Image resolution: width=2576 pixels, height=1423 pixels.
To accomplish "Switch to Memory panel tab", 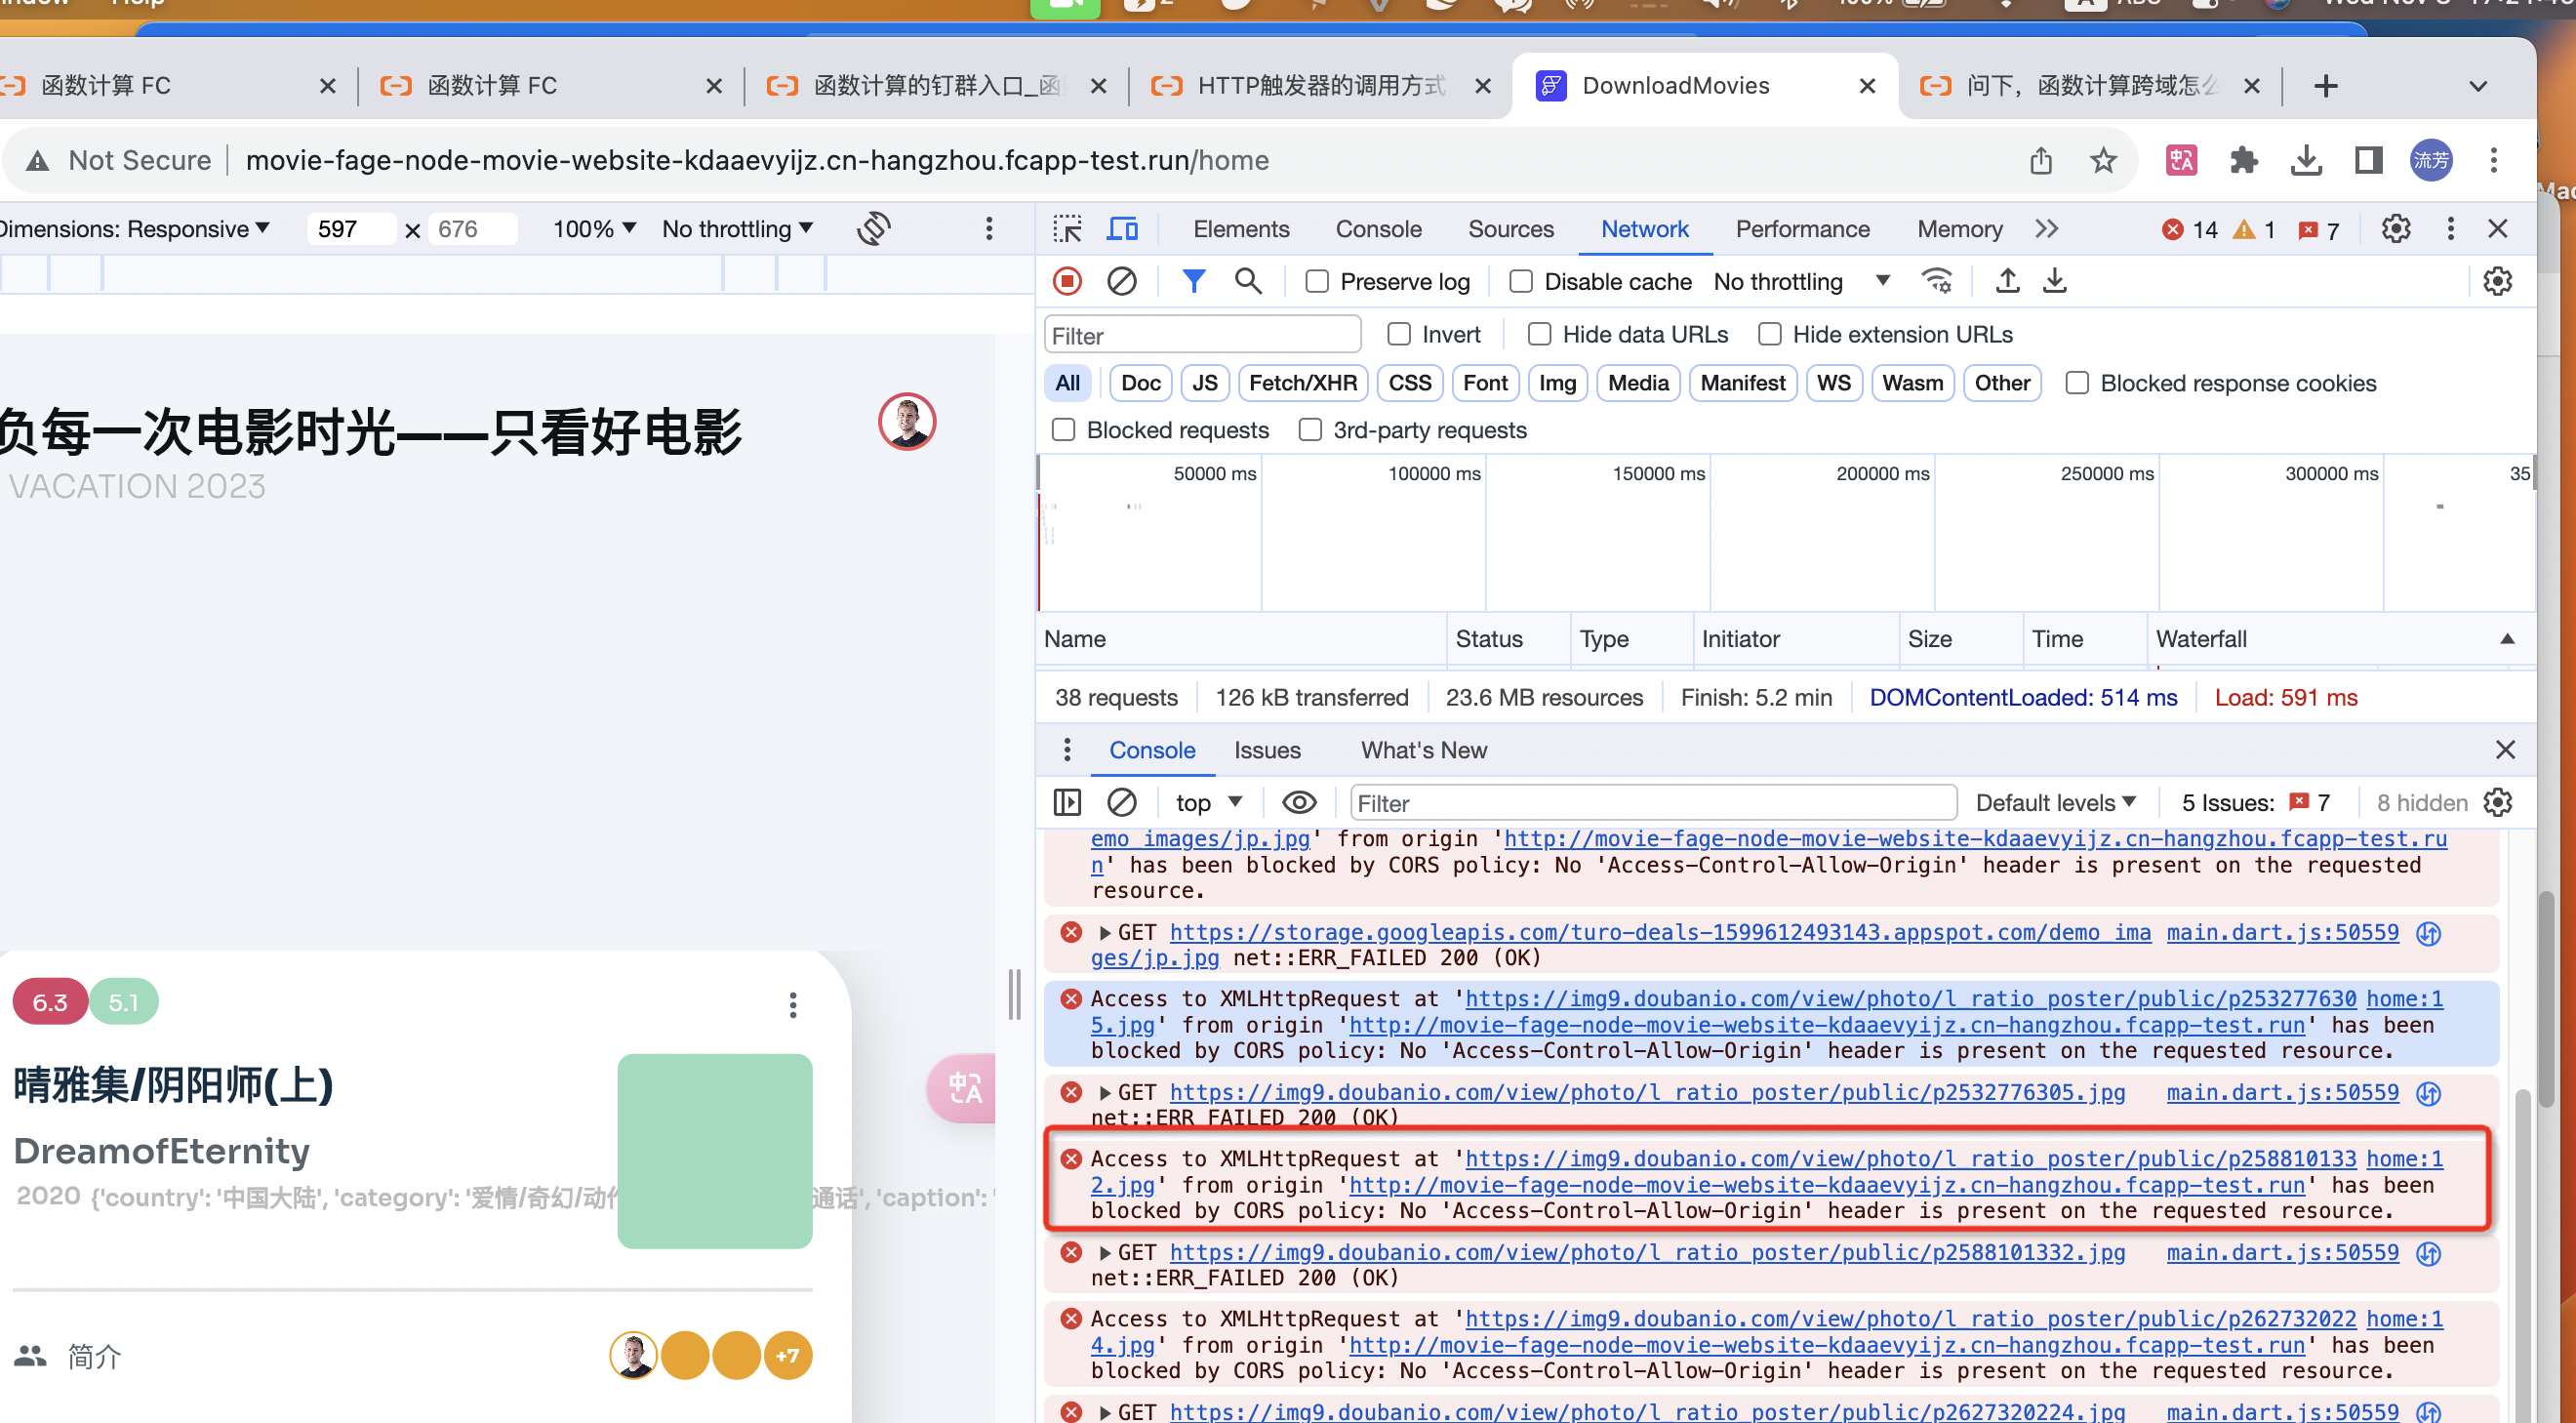I will (x=1959, y=229).
